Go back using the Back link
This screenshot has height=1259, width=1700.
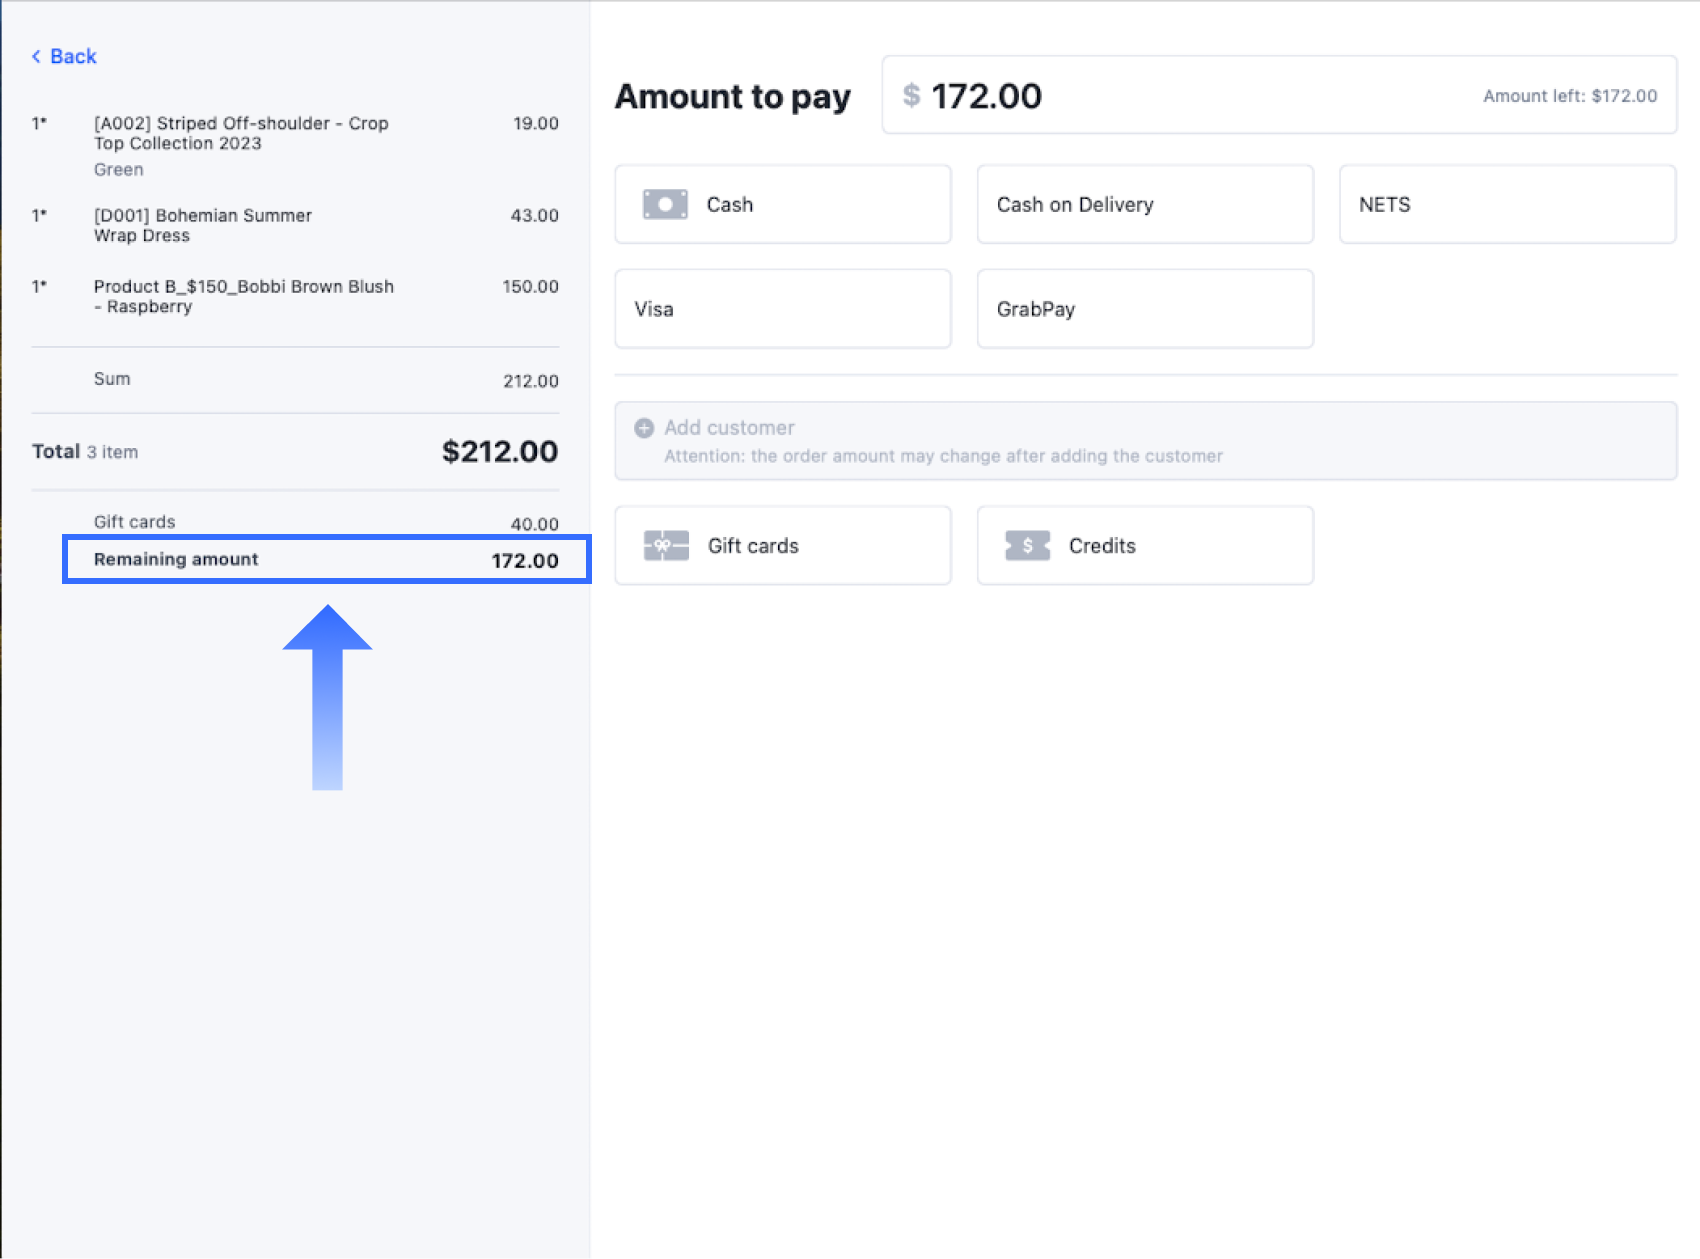(73, 57)
